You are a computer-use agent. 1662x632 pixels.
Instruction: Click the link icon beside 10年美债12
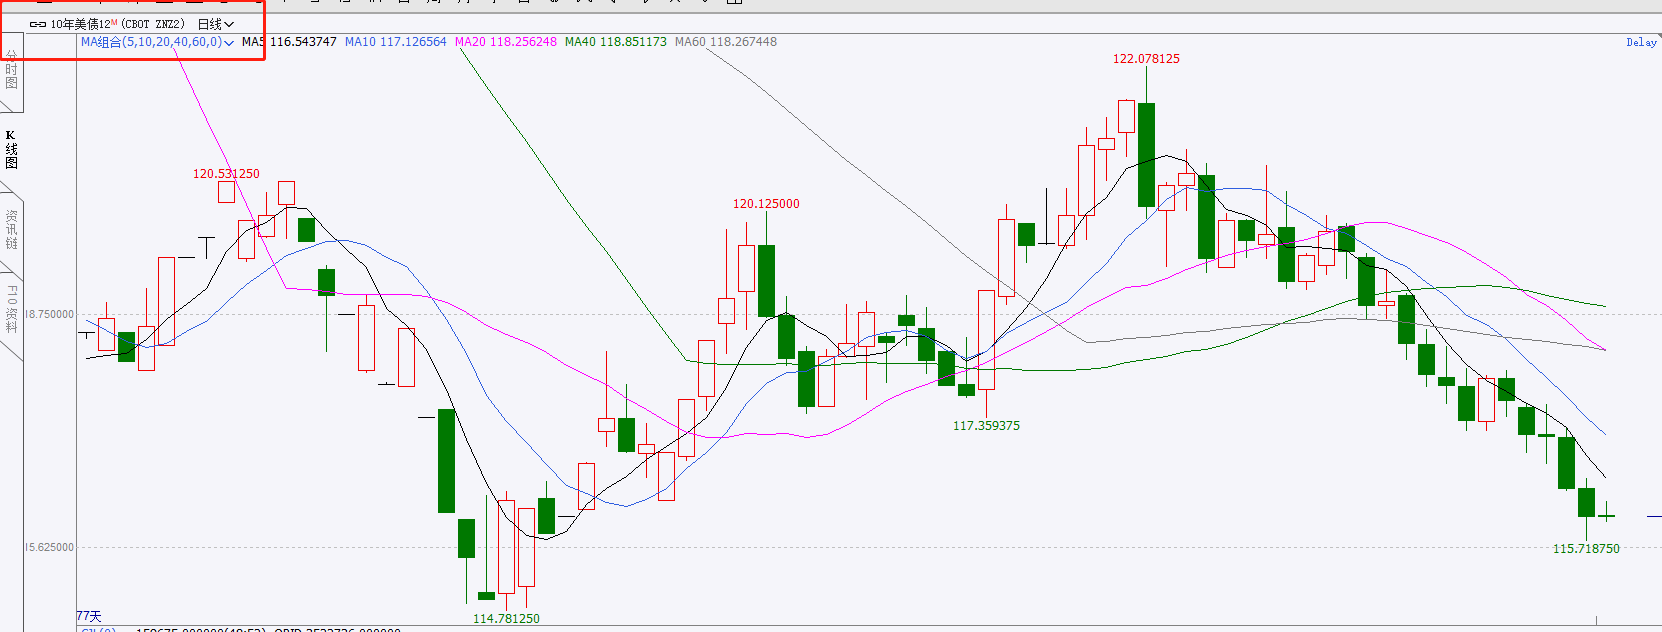coord(38,24)
